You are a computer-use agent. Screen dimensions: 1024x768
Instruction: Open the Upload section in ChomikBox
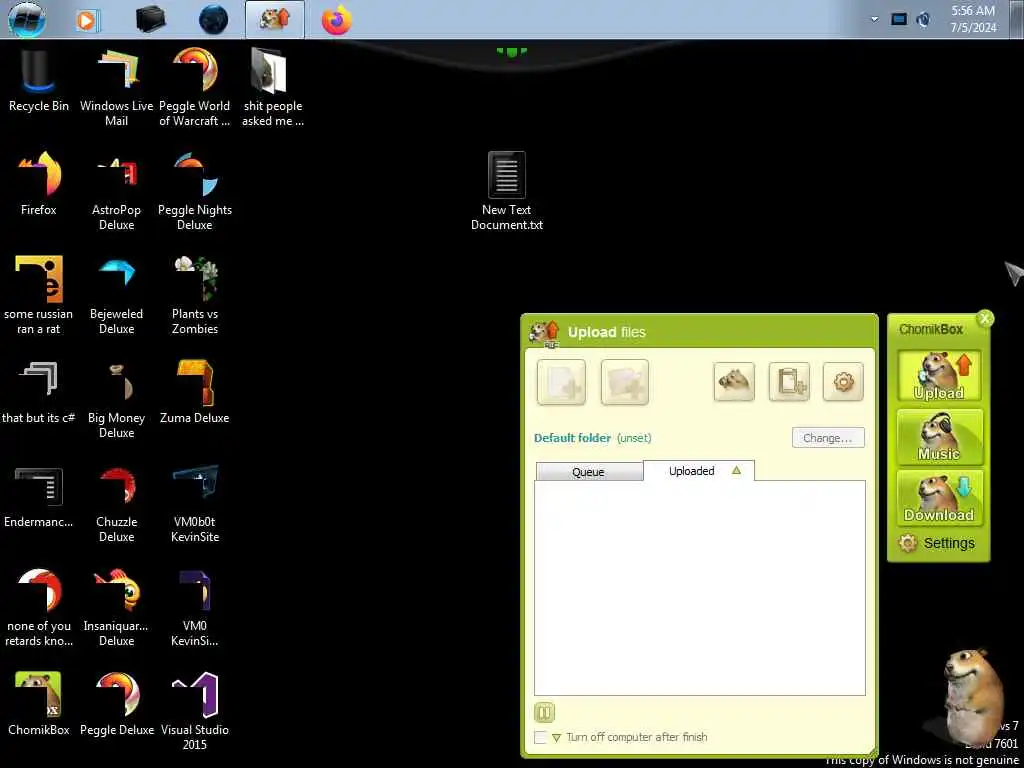point(939,376)
